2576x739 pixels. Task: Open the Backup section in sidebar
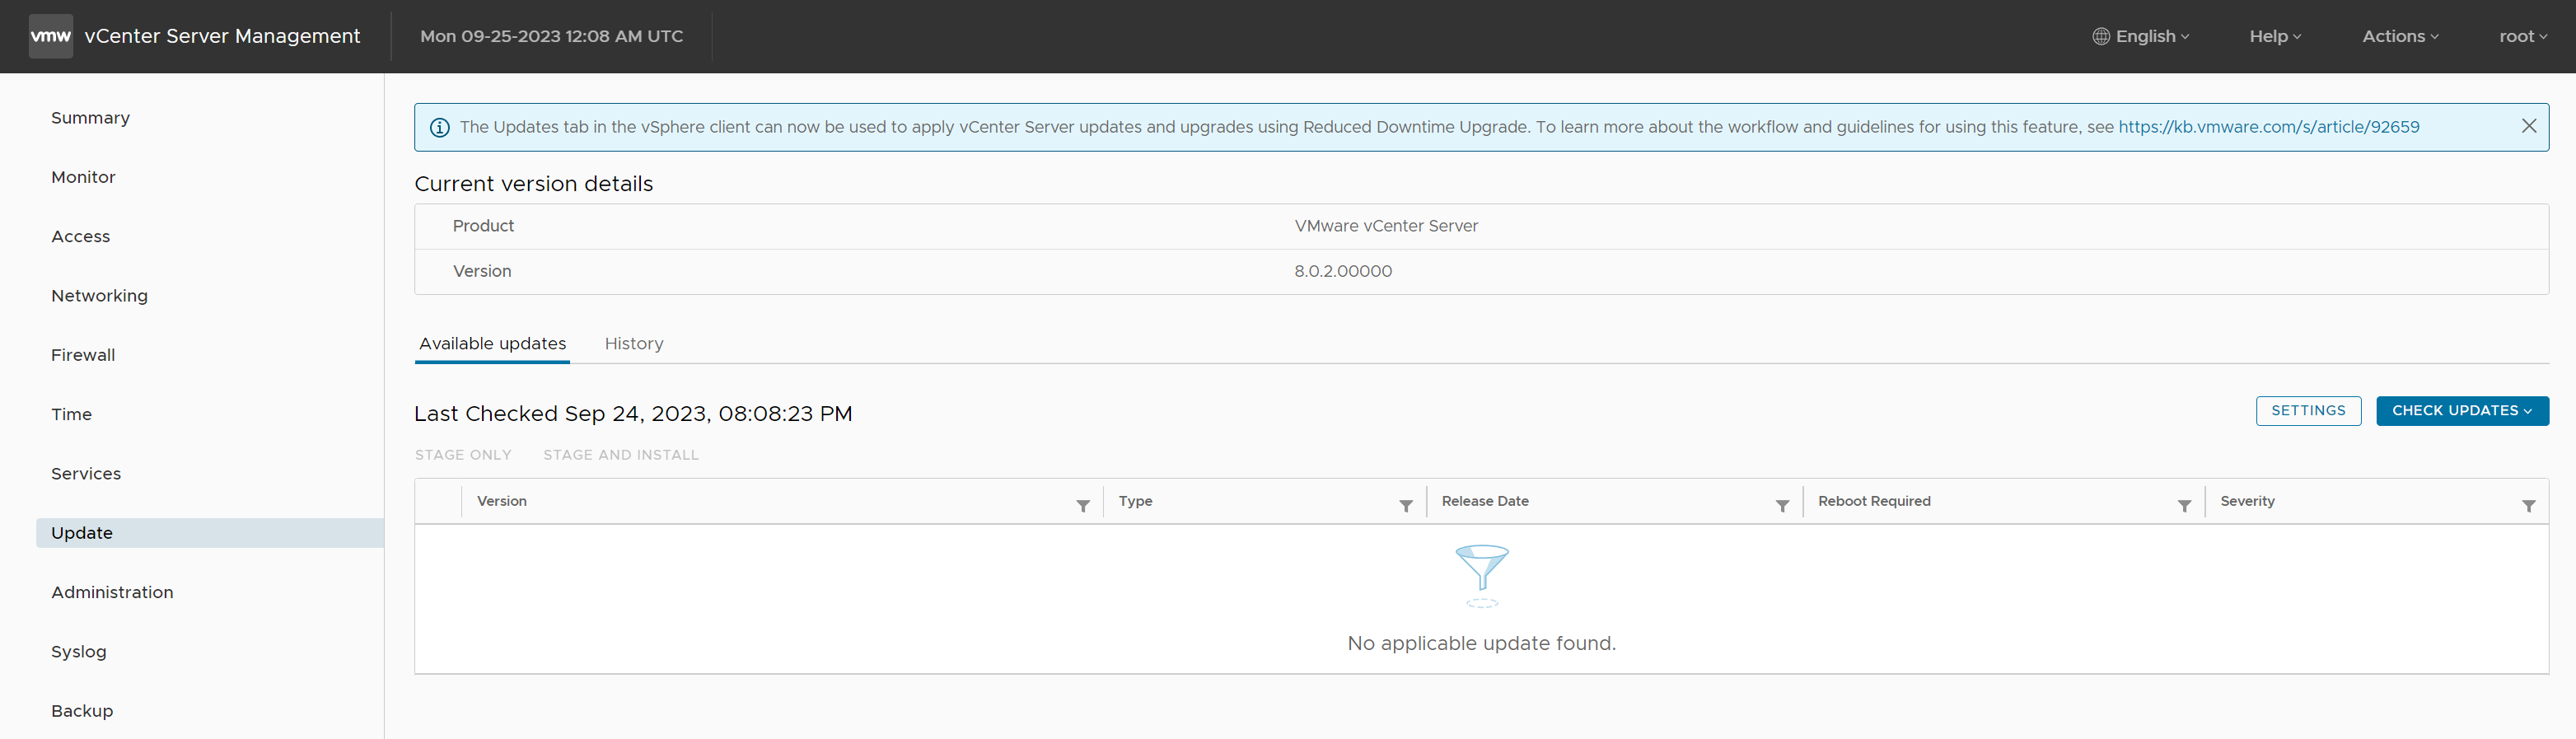(82, 711)
